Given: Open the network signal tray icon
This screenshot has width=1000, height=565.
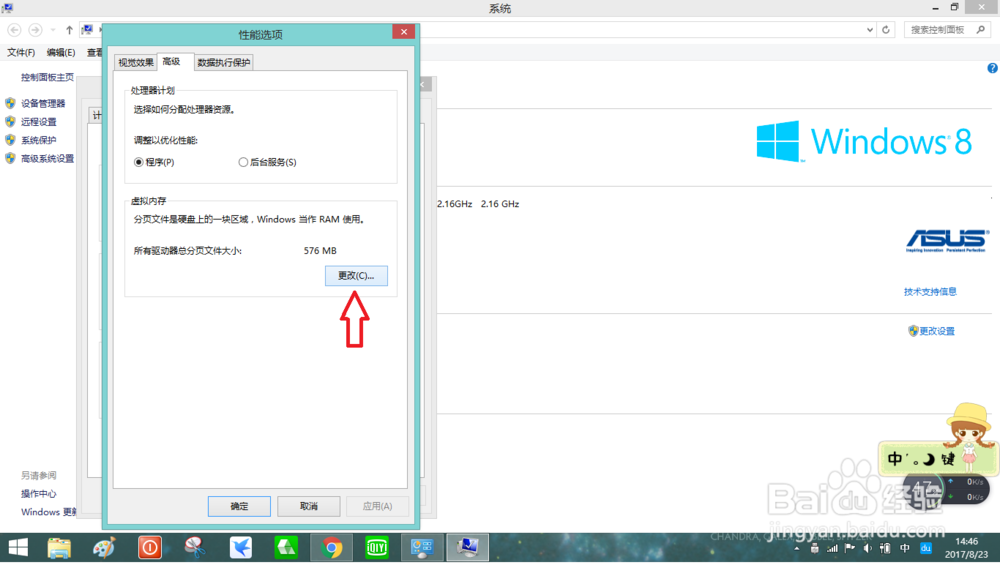Looking at the screenshot, I should [832, 548].
